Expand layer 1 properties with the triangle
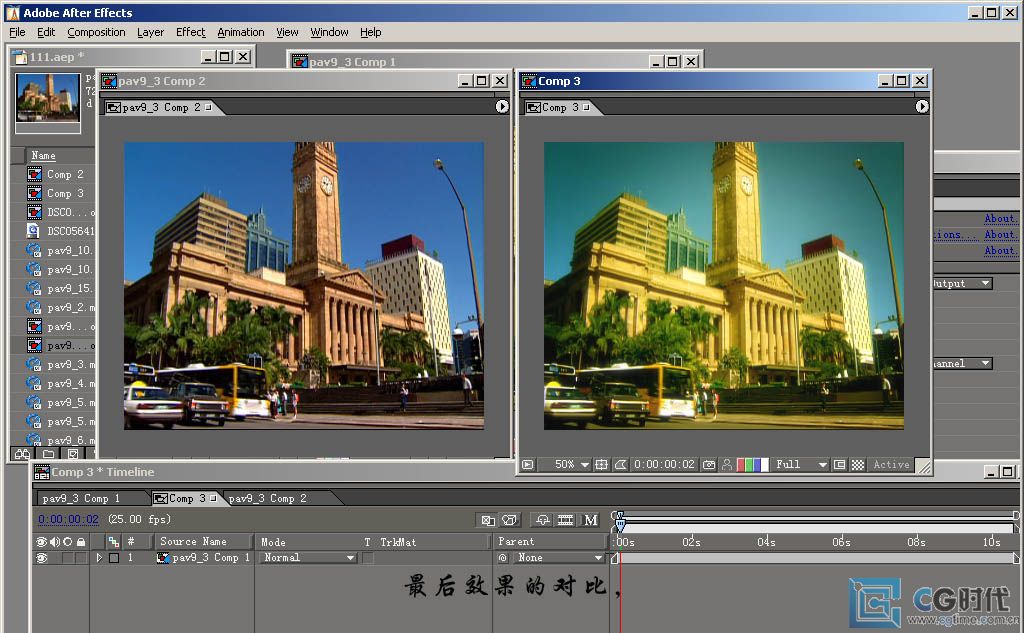This screenshot has width=1024, height=633. tap(99, 558)
